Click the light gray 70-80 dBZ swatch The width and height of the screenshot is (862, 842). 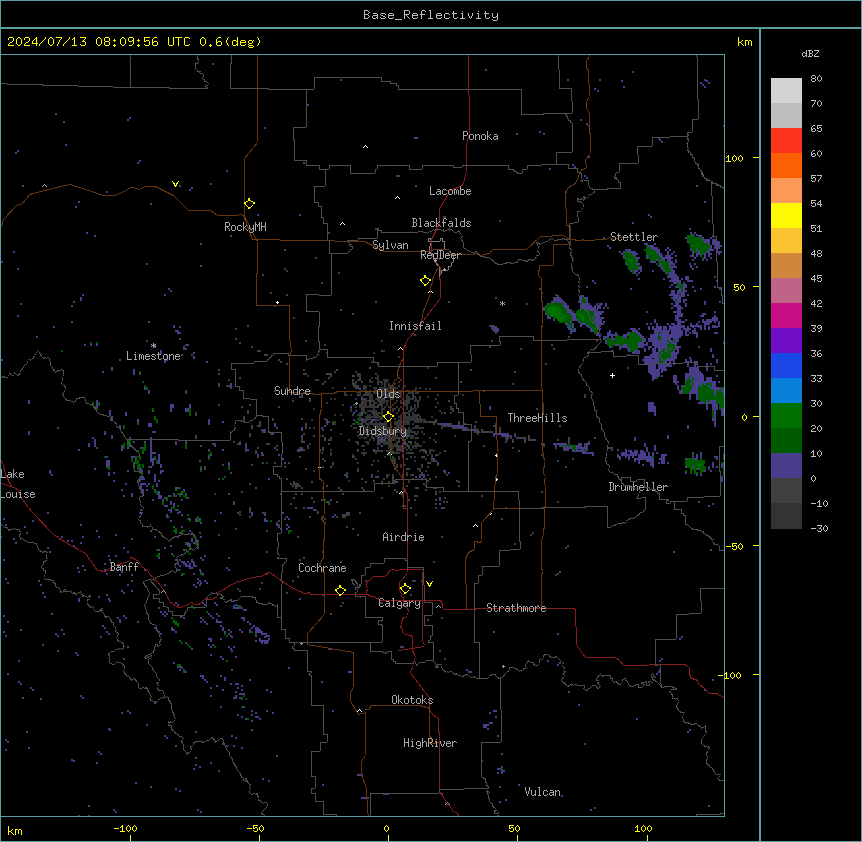(786, 91)
